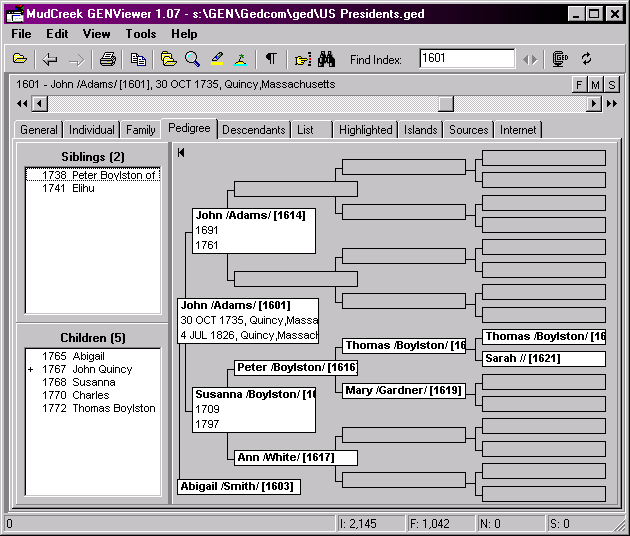Click the back arrow navigation icon
This screenshot has width=630, height=536.
[x=49, y=59]
